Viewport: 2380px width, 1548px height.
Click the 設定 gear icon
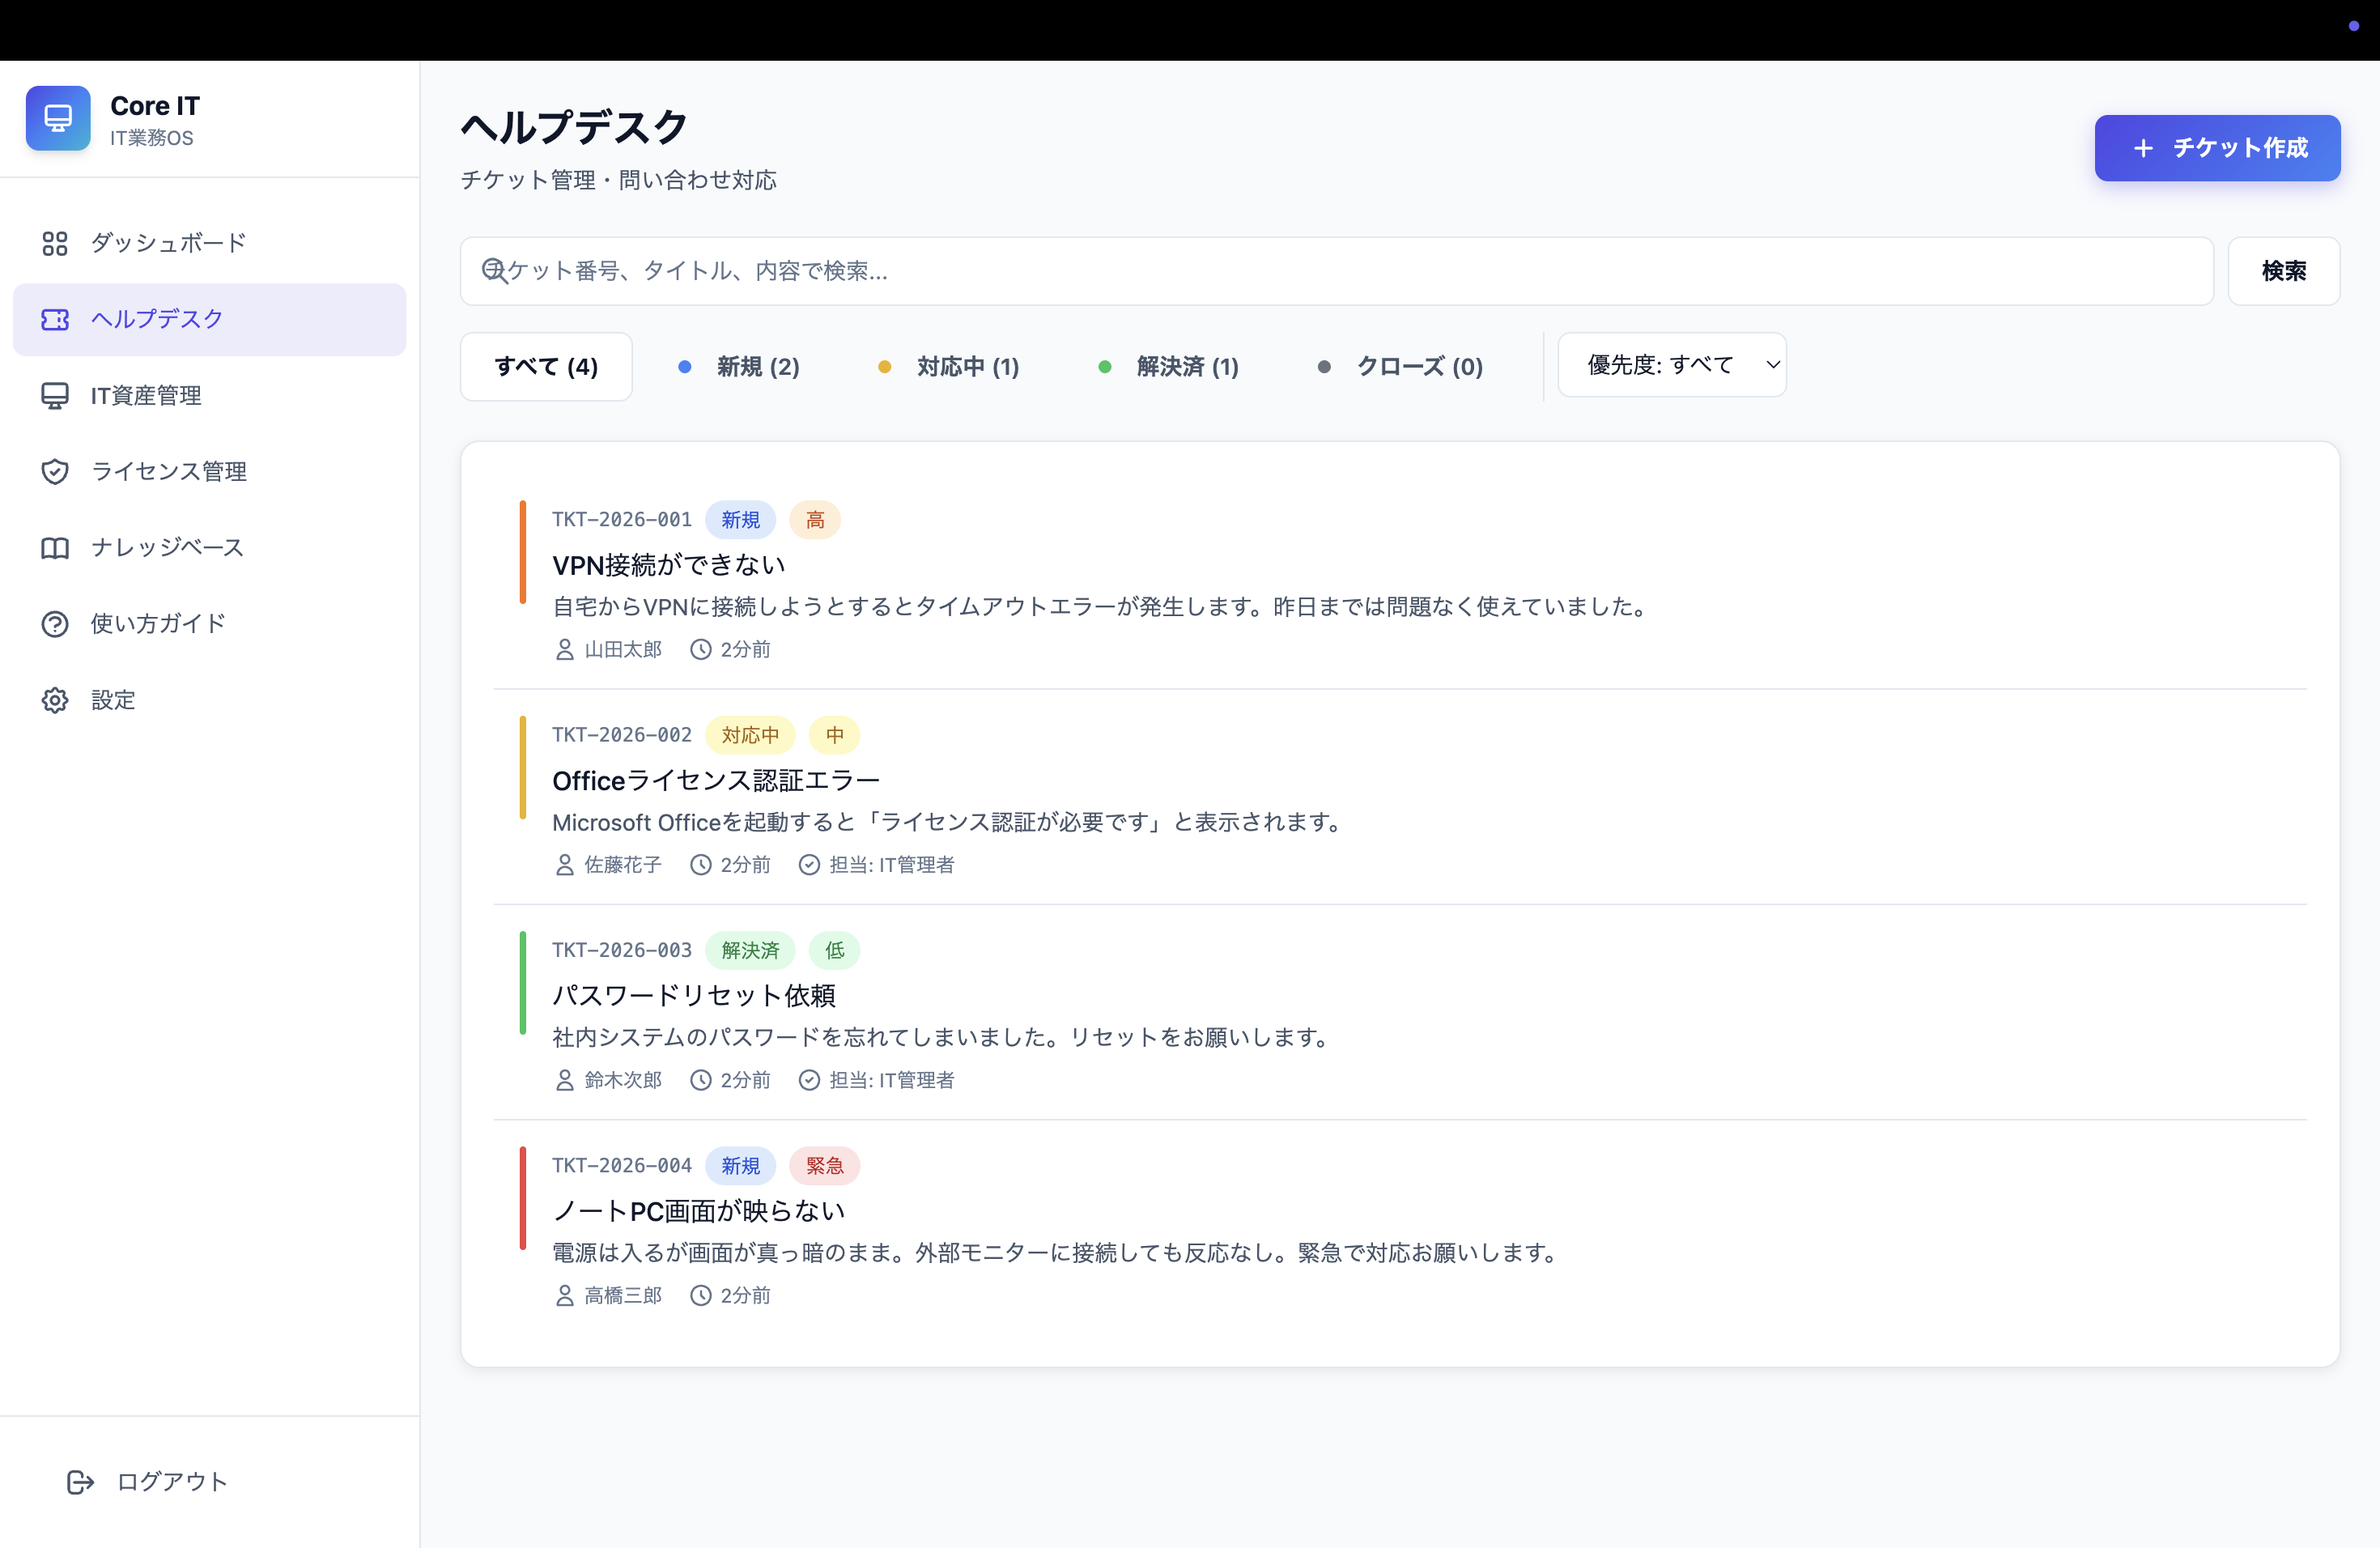pyautogui.click(x=55, y=700)
